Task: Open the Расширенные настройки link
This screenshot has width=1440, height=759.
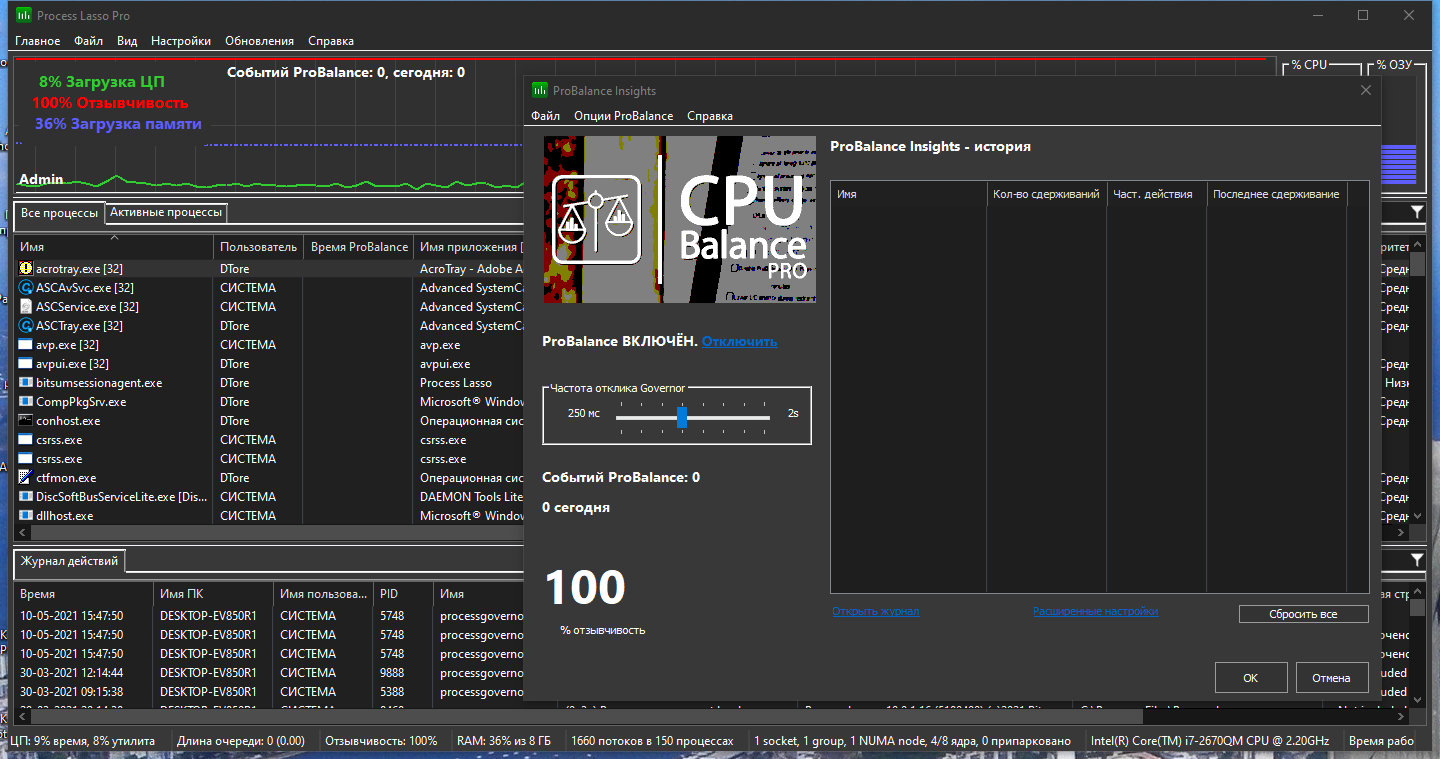Action: tap(1095, 611)
